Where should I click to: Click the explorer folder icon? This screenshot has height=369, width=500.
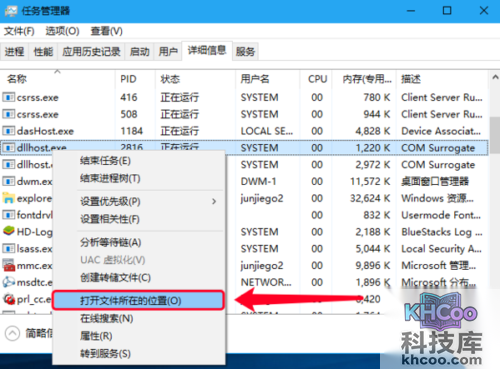coord(9,198)
